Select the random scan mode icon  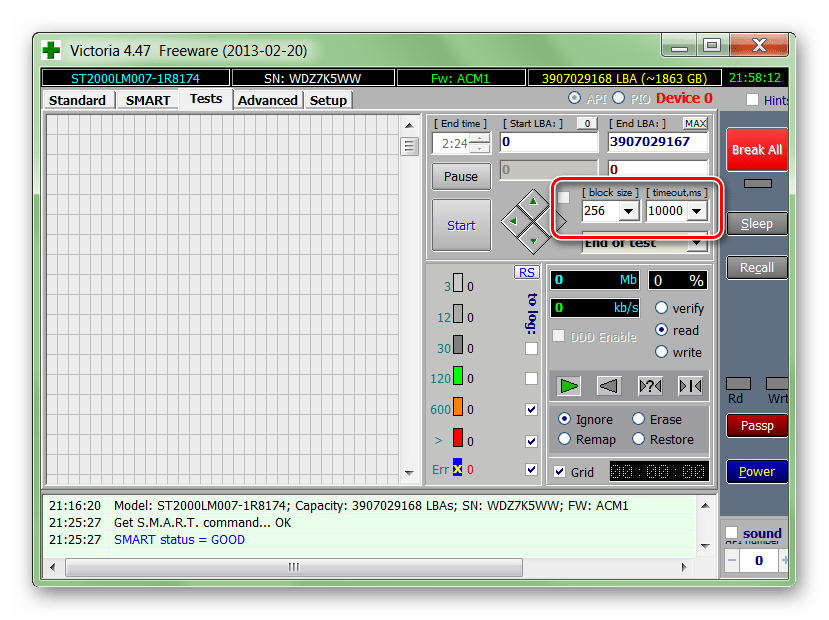coord(650,385)
